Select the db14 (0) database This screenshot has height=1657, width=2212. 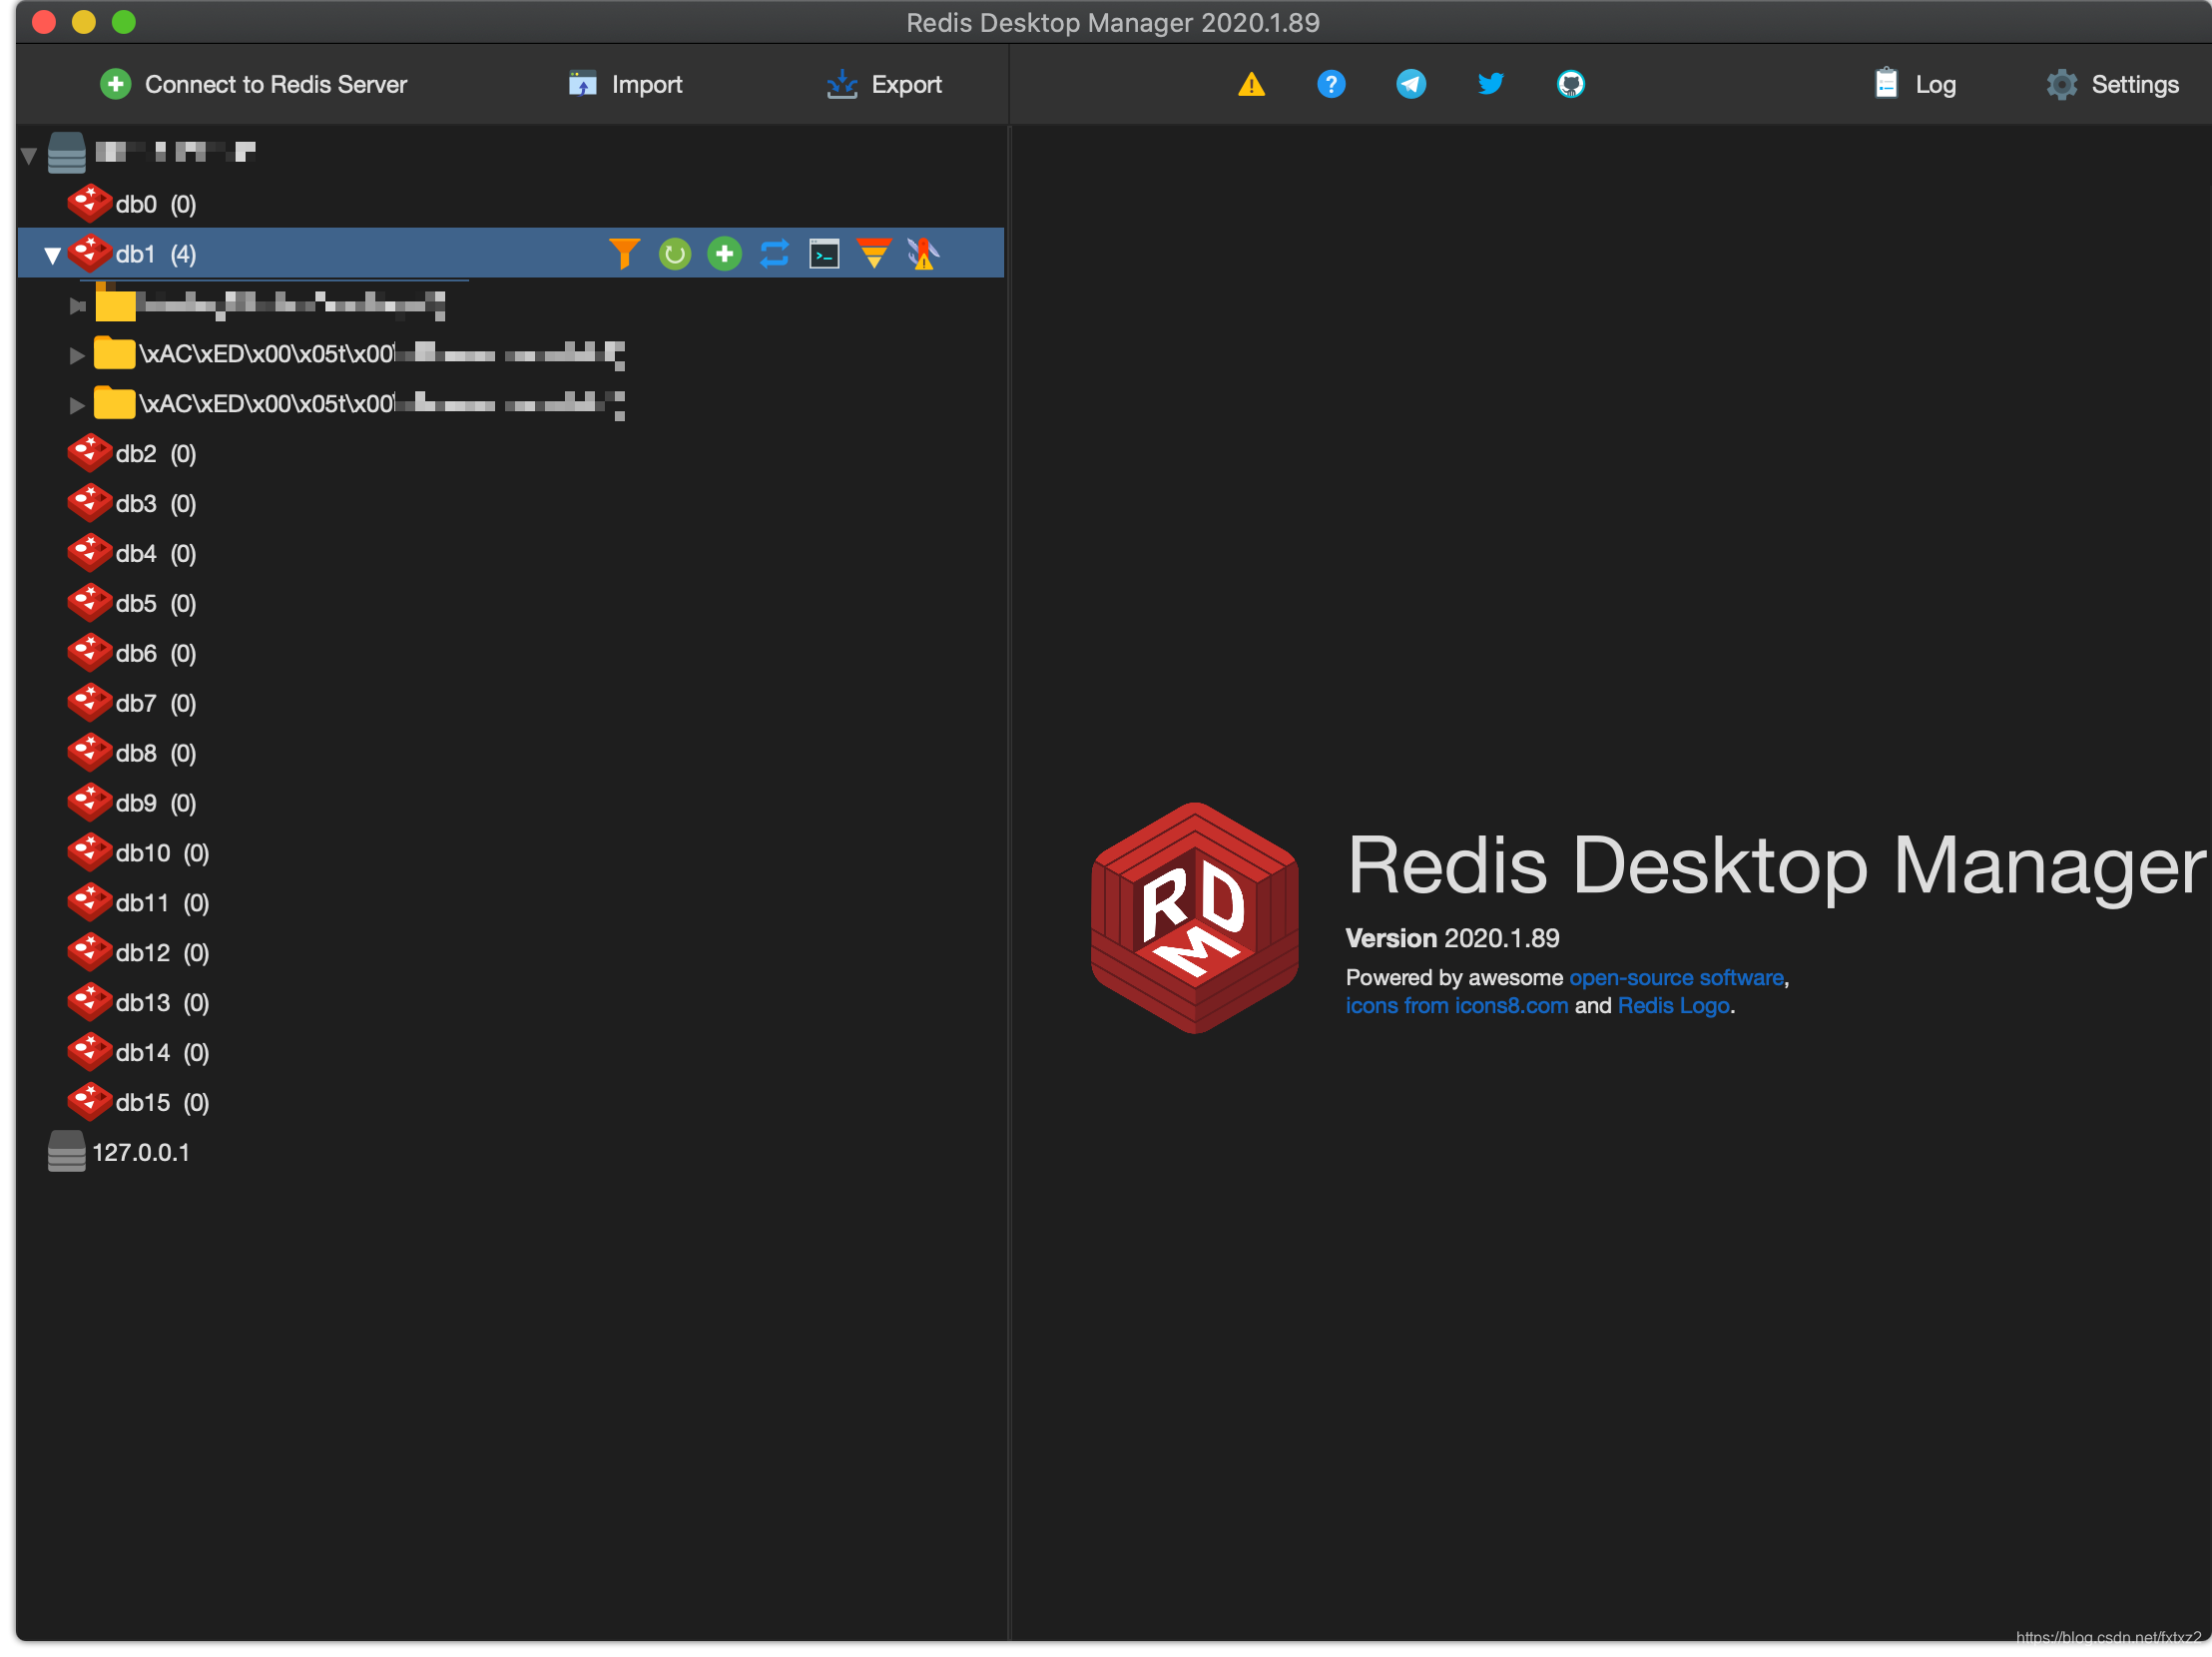tap(162, 1053)
